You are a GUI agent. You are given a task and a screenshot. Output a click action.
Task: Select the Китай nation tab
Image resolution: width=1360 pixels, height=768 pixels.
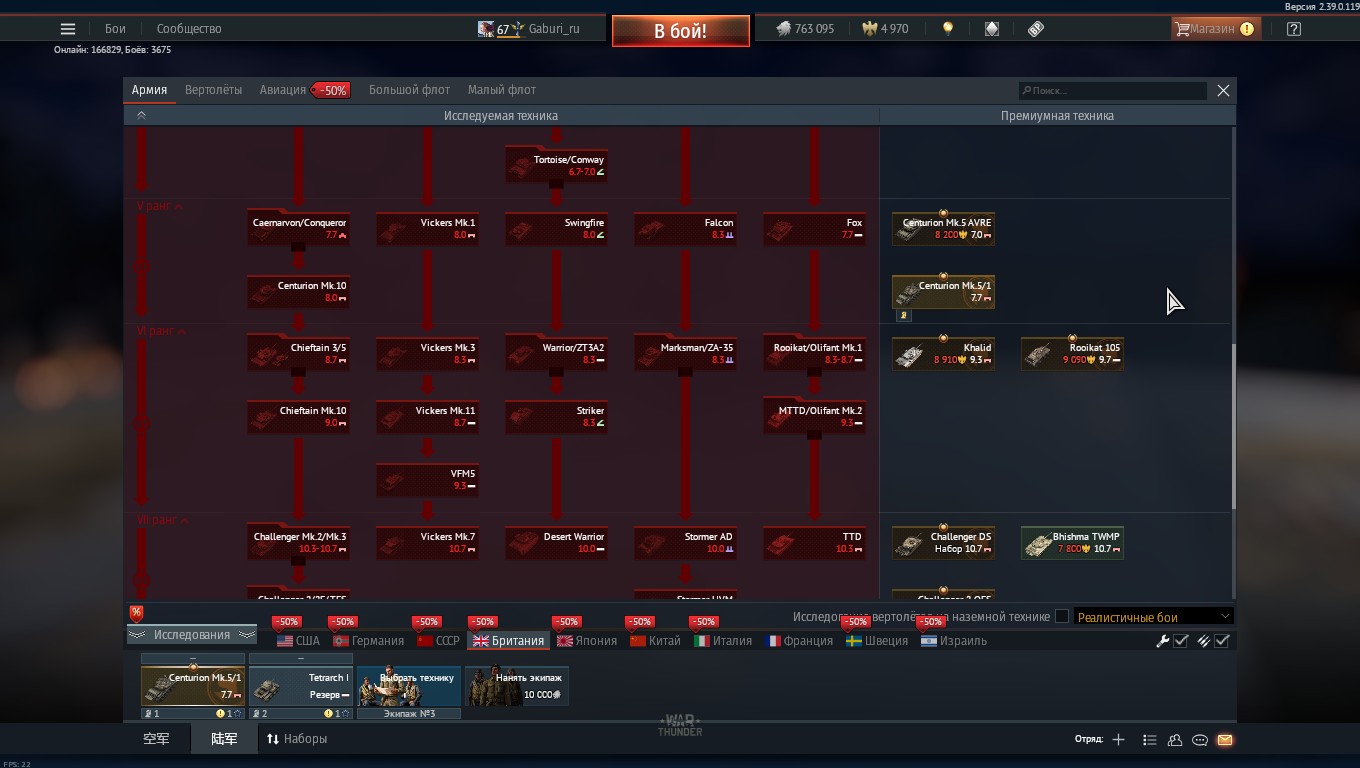[655, 641]
